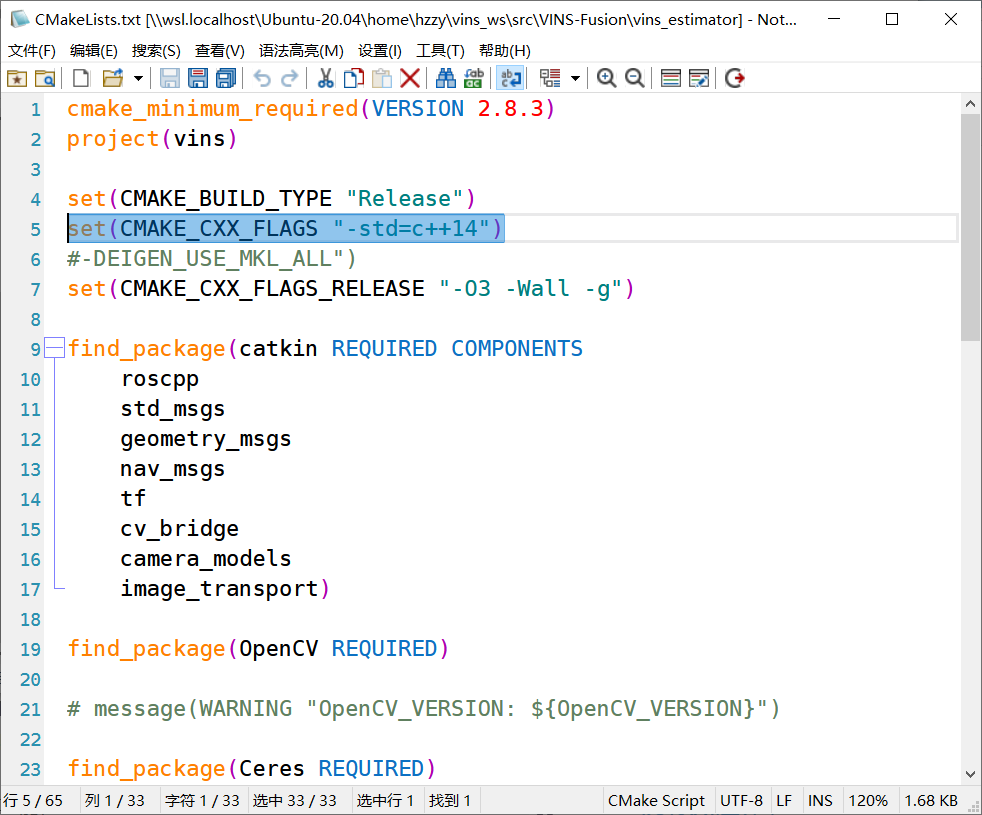Open the 语法高亮(M) menu
Viewport: 982px width, 815px height.
click(x=301, y=51)
